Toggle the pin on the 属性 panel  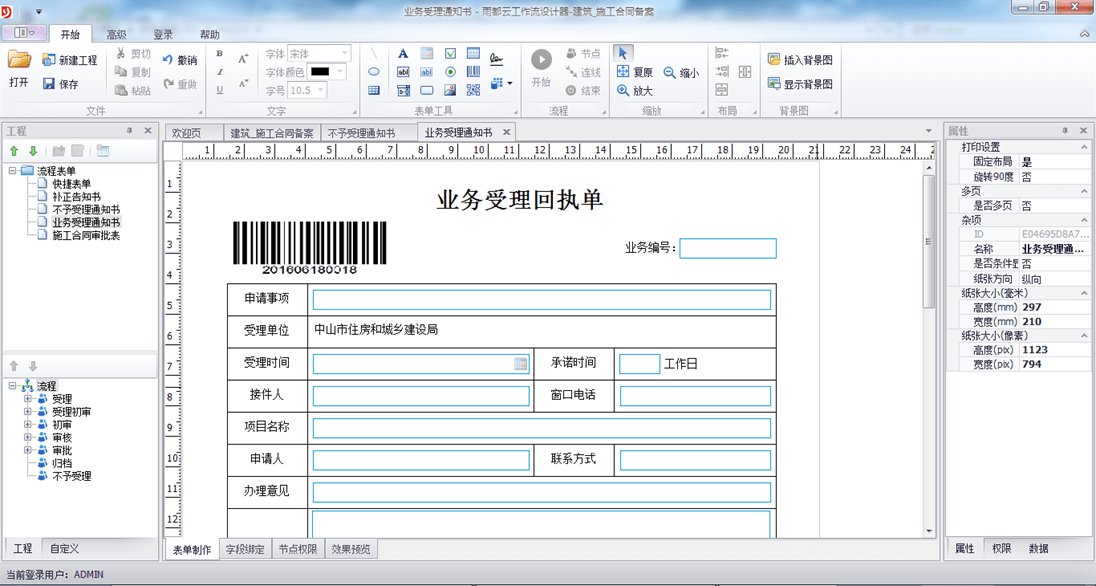pos(1065,131)
